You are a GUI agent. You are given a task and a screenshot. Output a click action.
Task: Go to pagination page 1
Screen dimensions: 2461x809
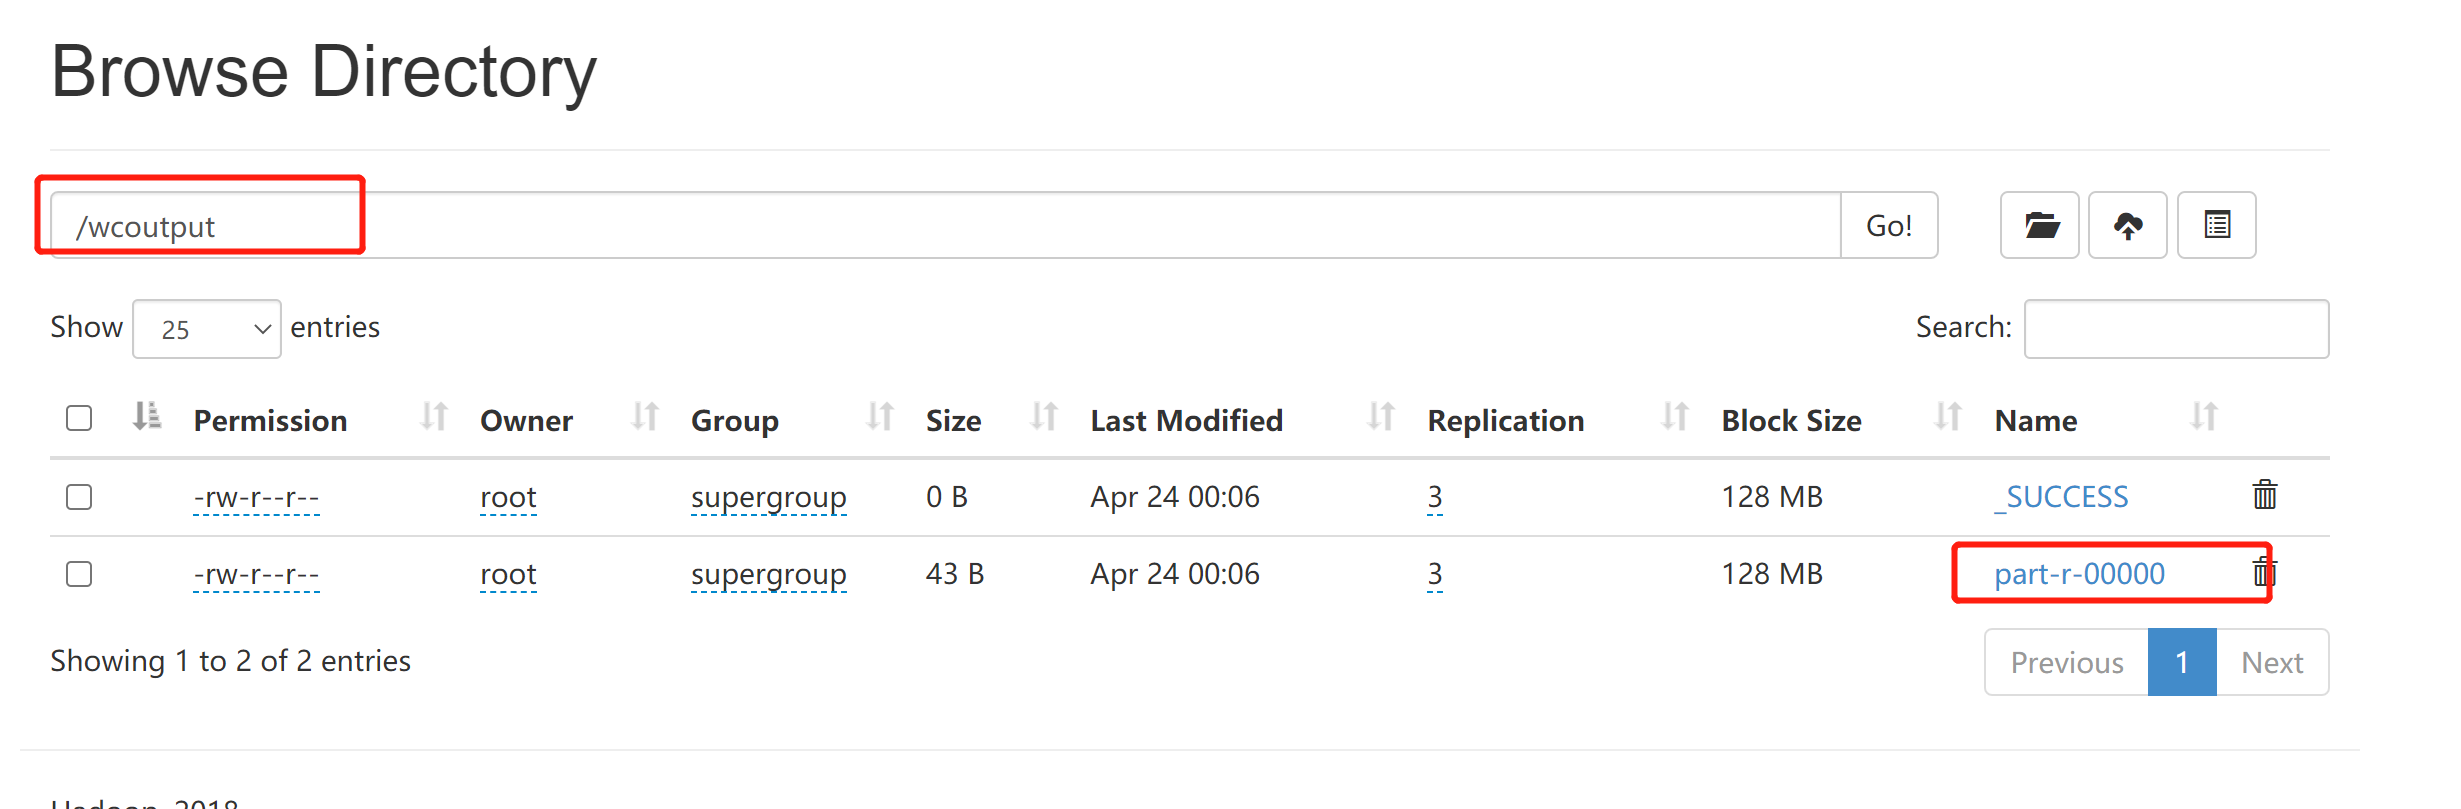pos(2181,662)
